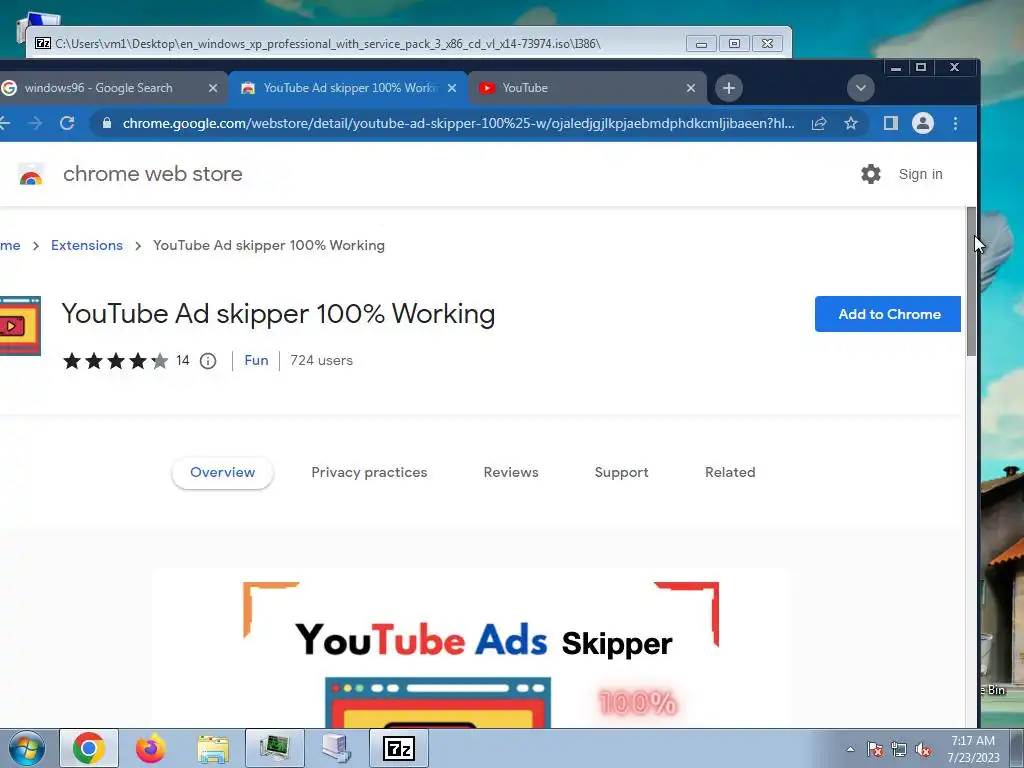Click the muted volume tray icon
Image resolution: width=1024 pixels, height=768 pixels.
[x=923, y=749]
